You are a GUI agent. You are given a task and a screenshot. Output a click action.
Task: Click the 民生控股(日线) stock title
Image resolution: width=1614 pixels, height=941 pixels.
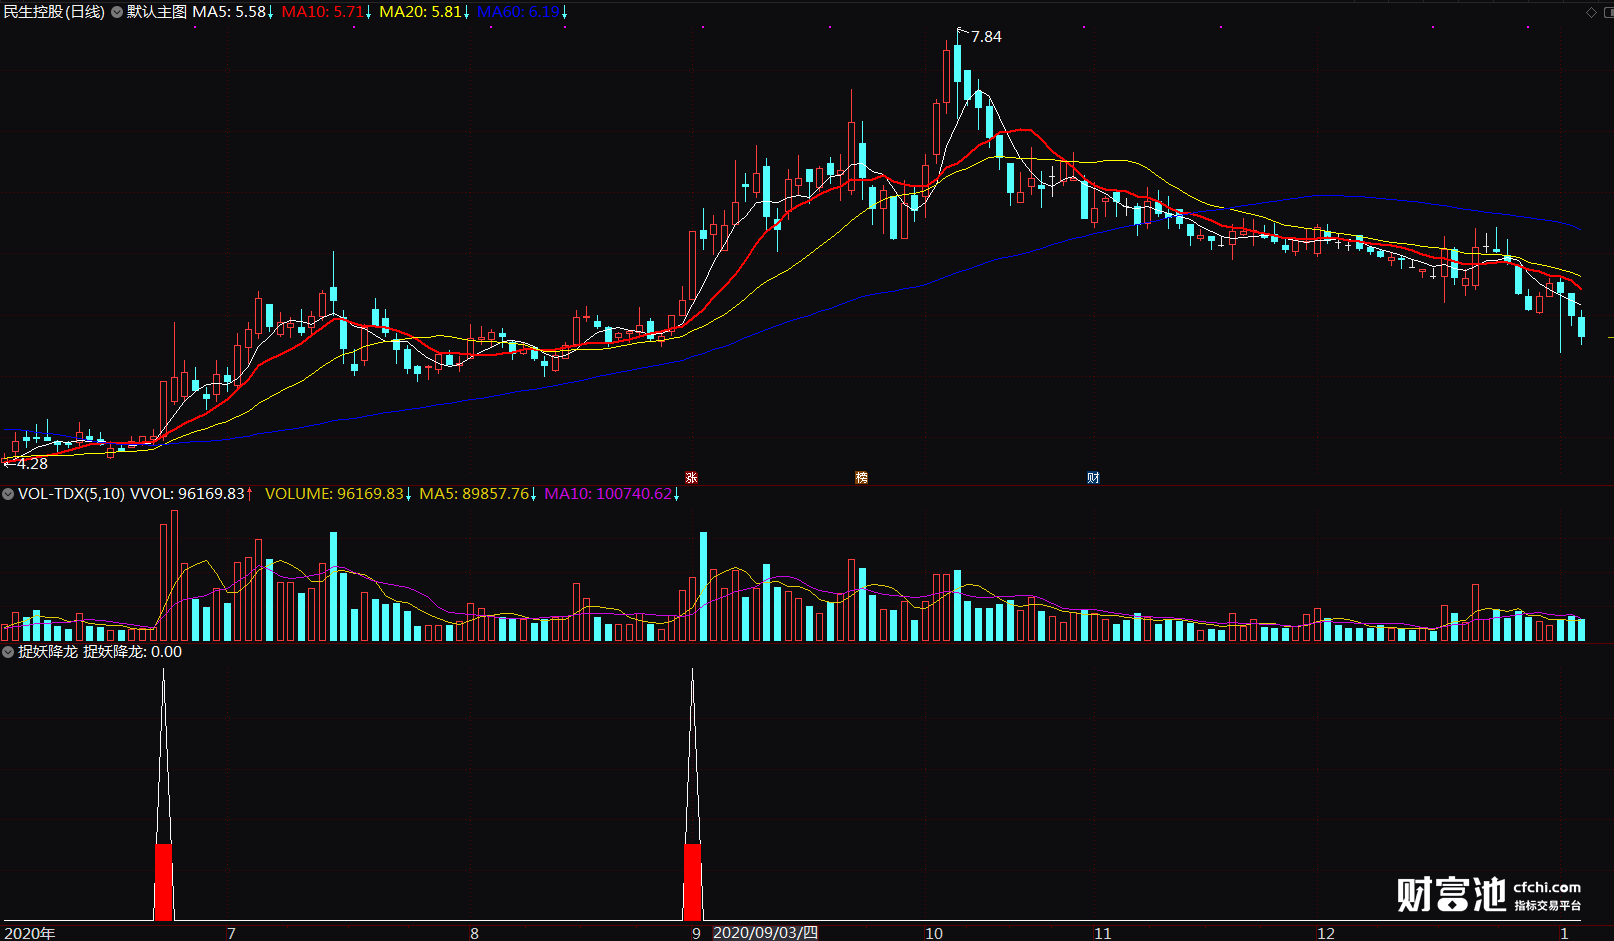point(54,12)
